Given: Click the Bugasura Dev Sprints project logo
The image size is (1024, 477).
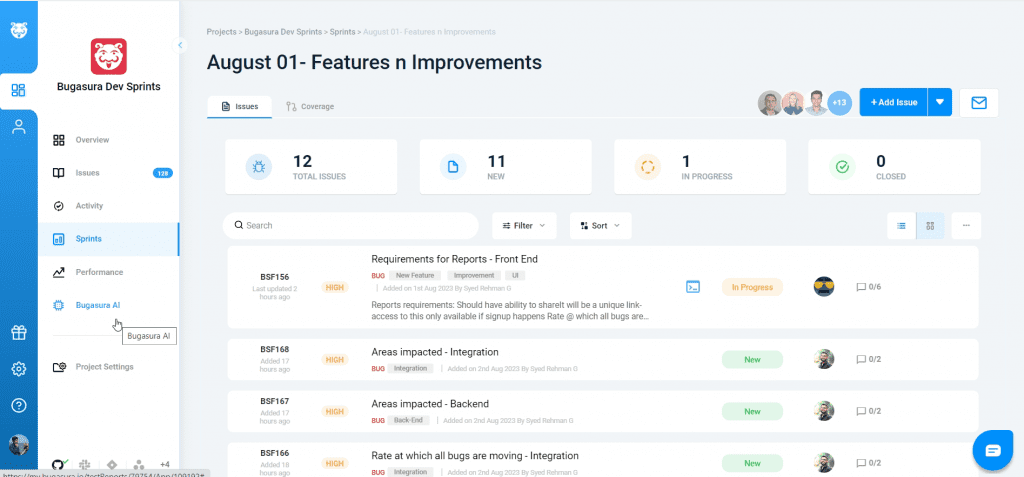Looking at the screenshot, I should pos(108,56).
